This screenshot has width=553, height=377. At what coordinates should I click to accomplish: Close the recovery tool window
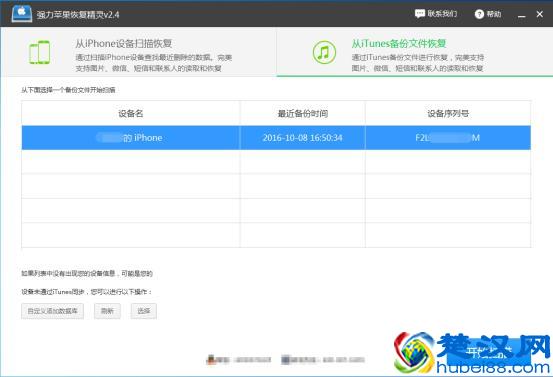tap(540, 14)
